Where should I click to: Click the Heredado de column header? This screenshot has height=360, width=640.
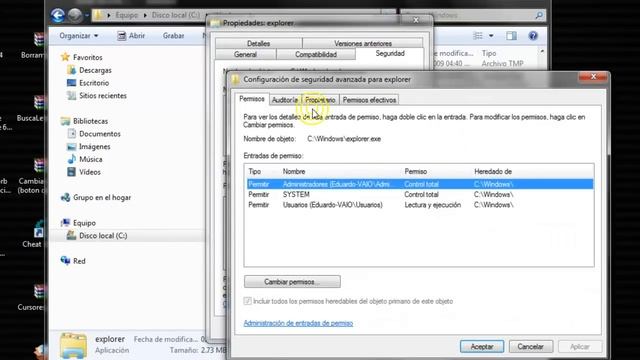pos(493,172)
